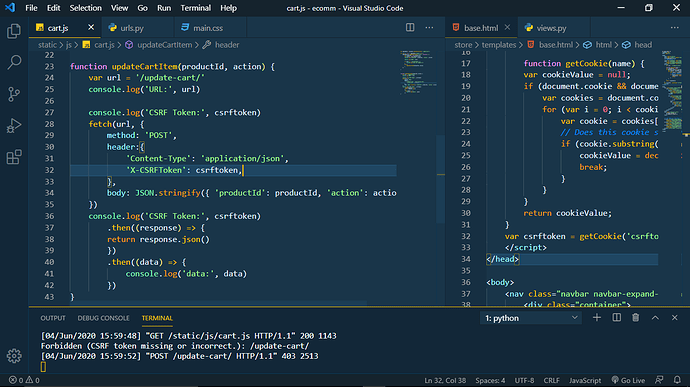Screen dimensions: 690x387
Task: Open the Terminal menu
Action: pos(195,8)
